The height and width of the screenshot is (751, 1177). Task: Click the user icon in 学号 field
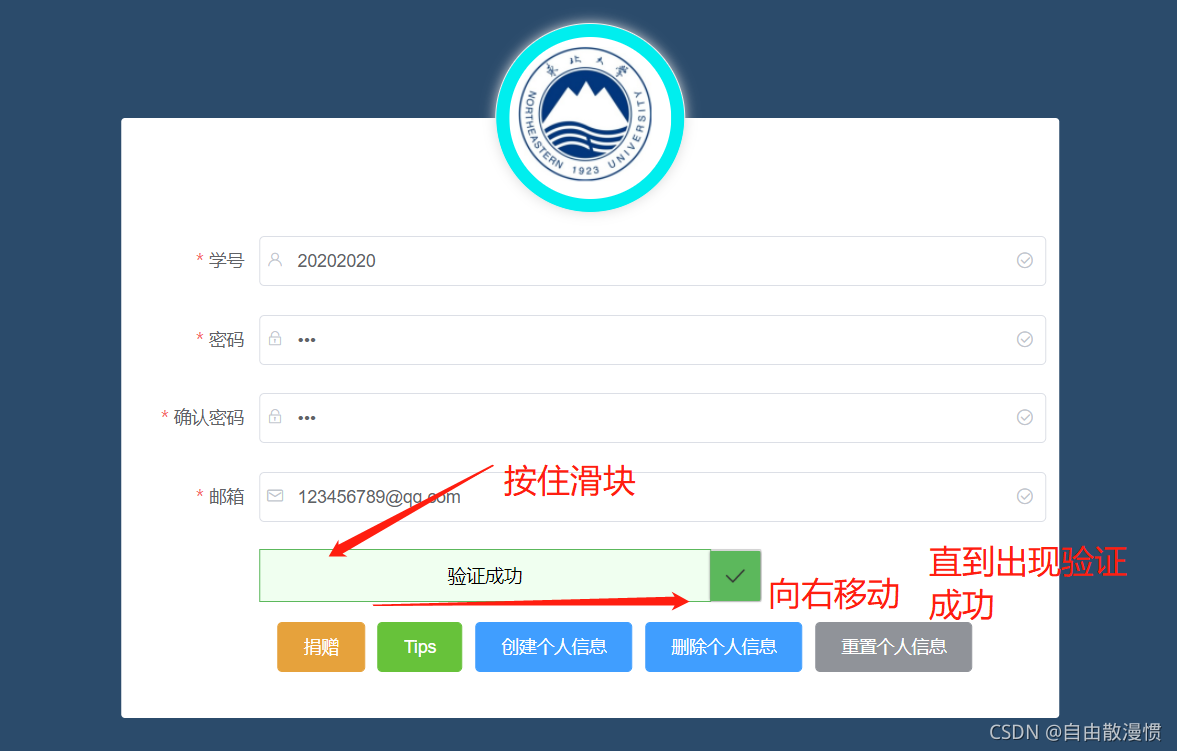275,260
